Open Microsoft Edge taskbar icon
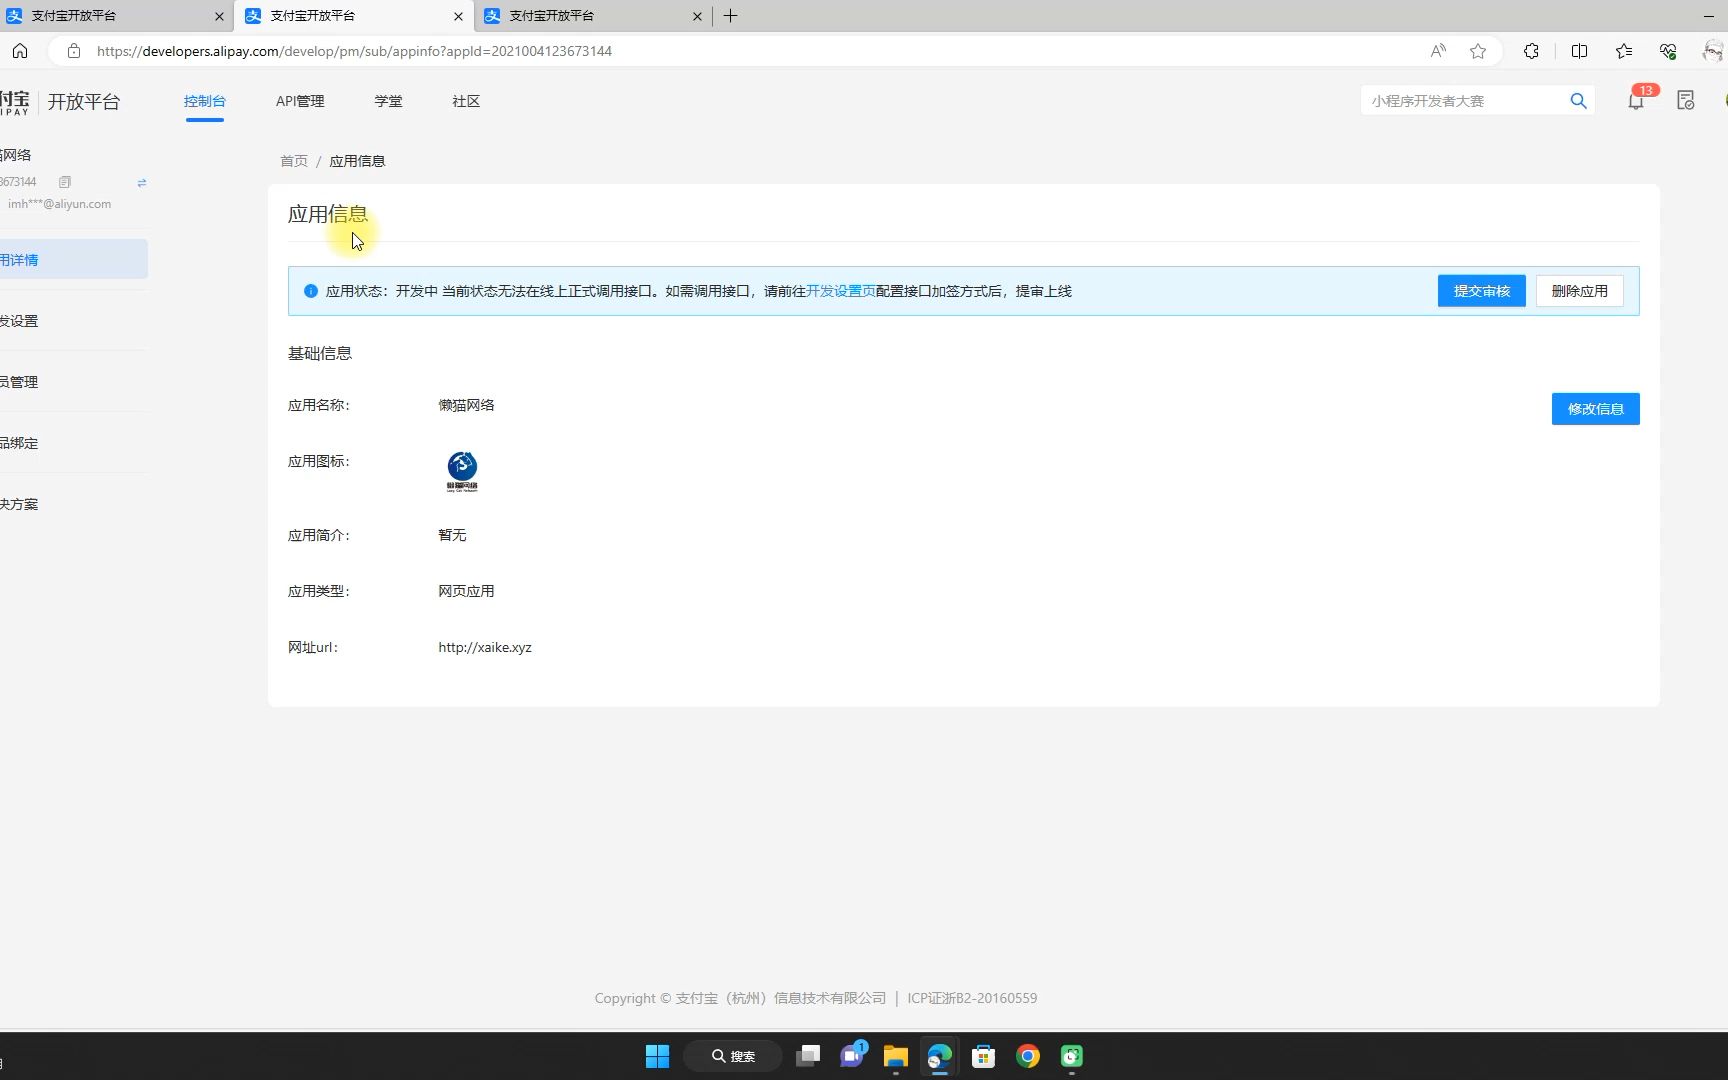The width and height of the screenshot is (1728, 1080). tap(939, 1056)
